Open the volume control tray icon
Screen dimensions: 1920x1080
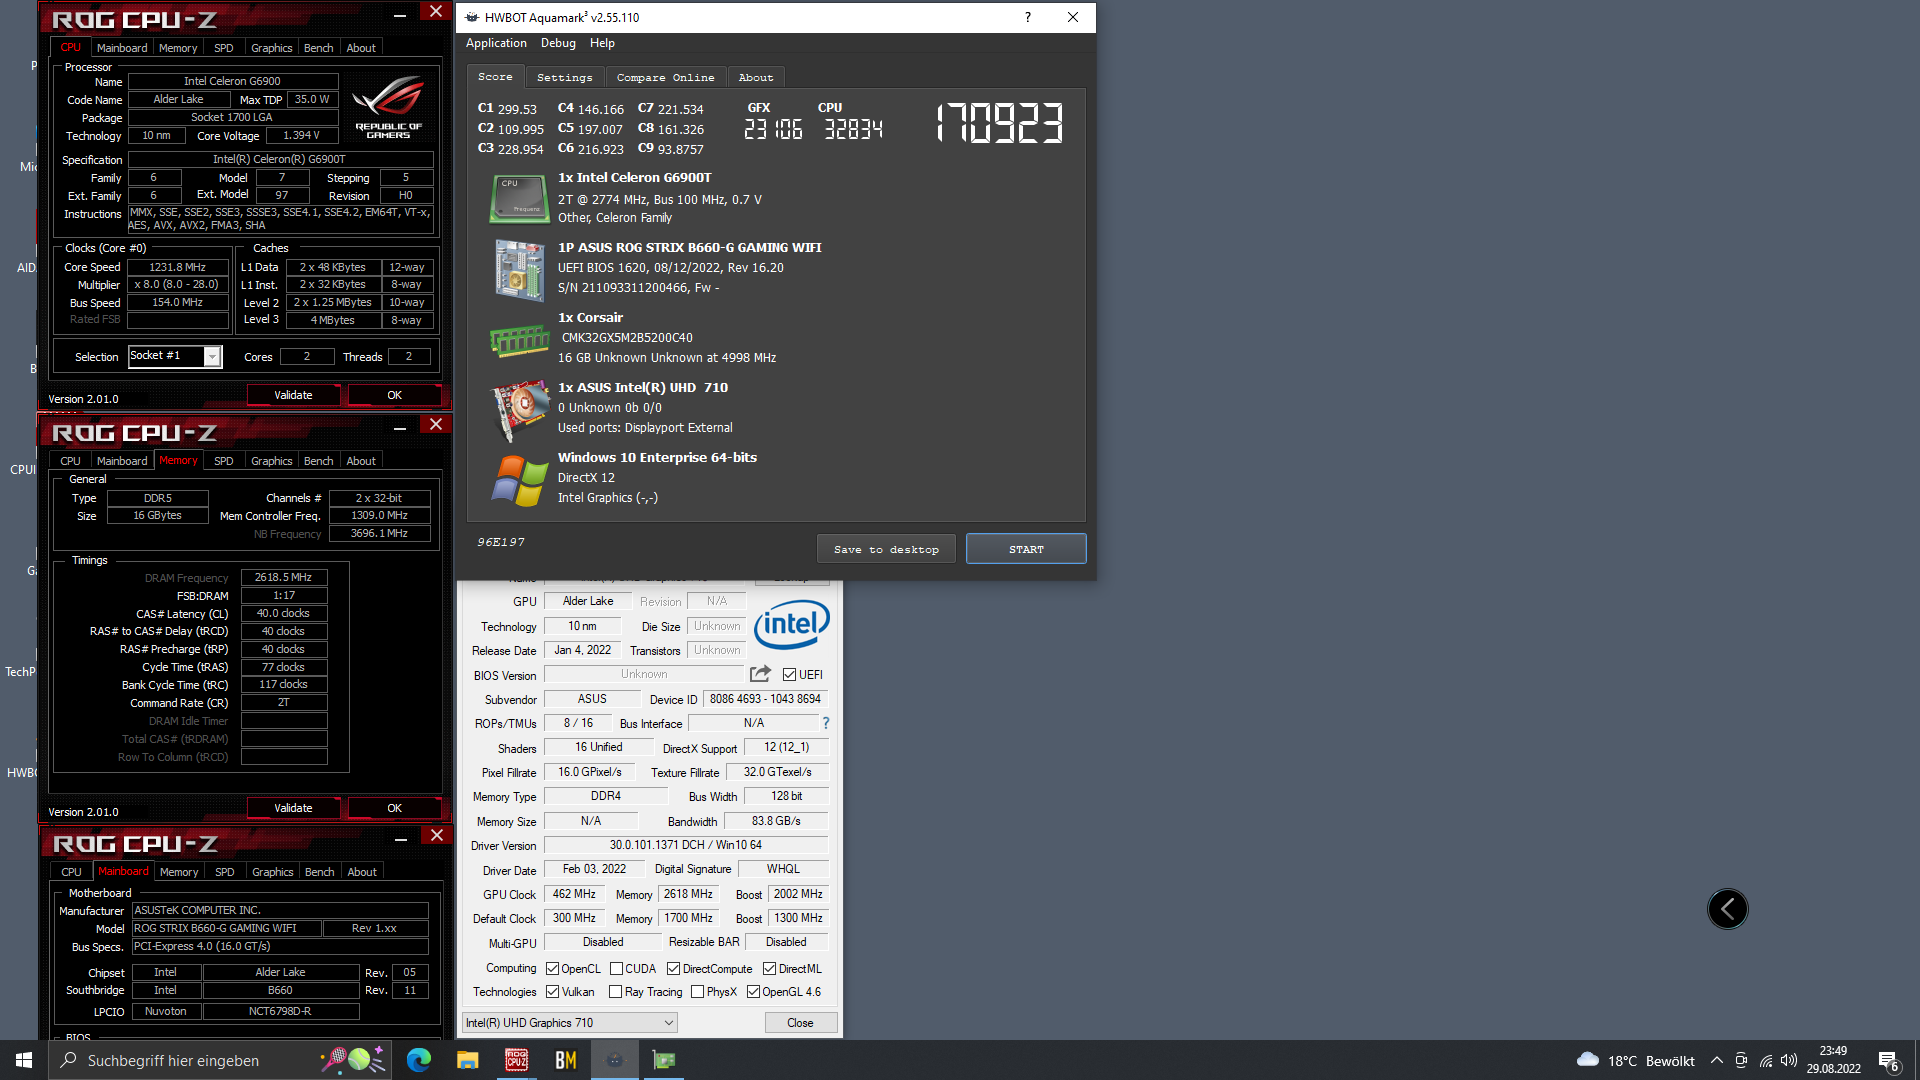click(1789, 1060)
